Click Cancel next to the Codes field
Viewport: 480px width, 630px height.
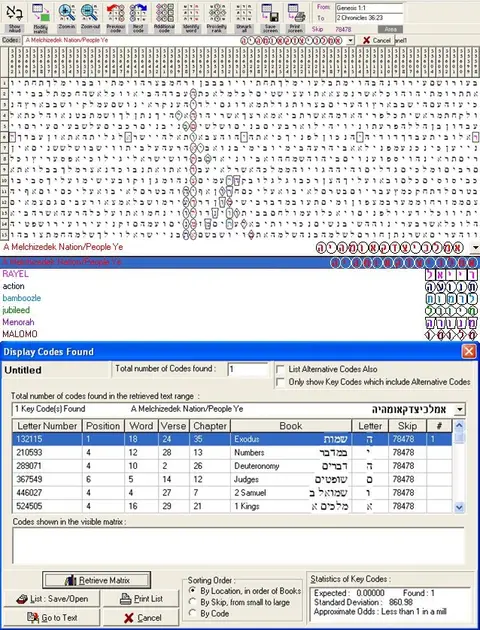pos(377,40)
